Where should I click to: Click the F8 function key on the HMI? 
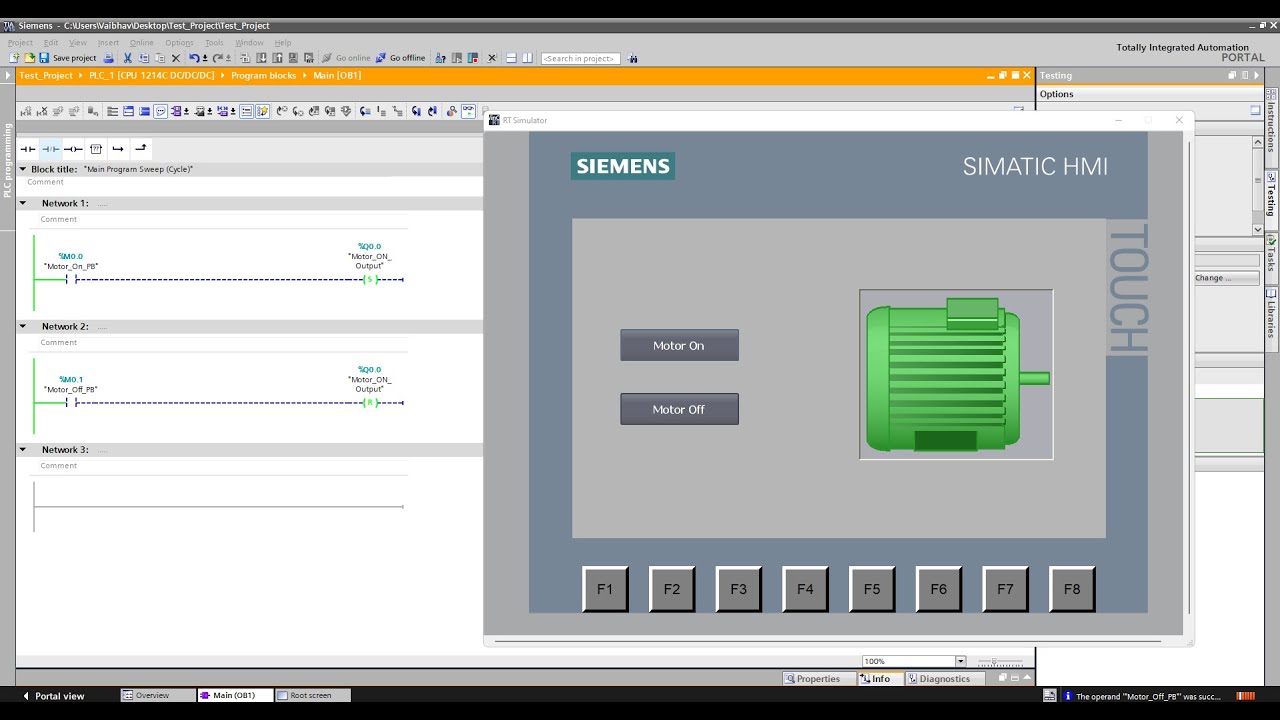tap(1072, 589)
